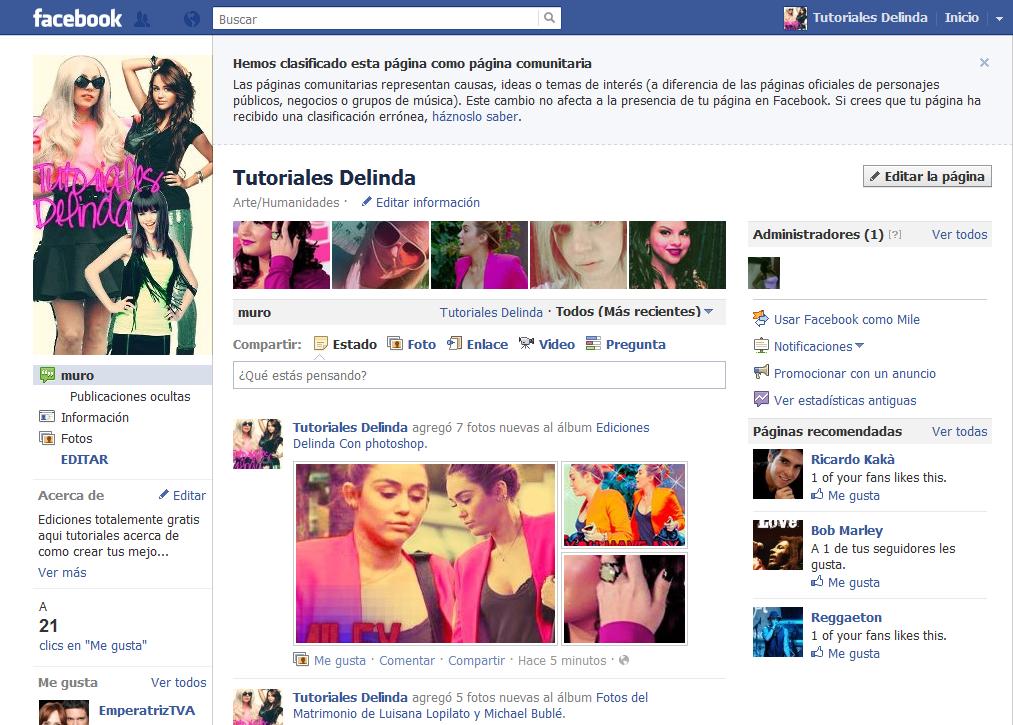Click EDITAR in the sidebar
The height and width of the screenshot is (725, 1013).
(85, 459)
